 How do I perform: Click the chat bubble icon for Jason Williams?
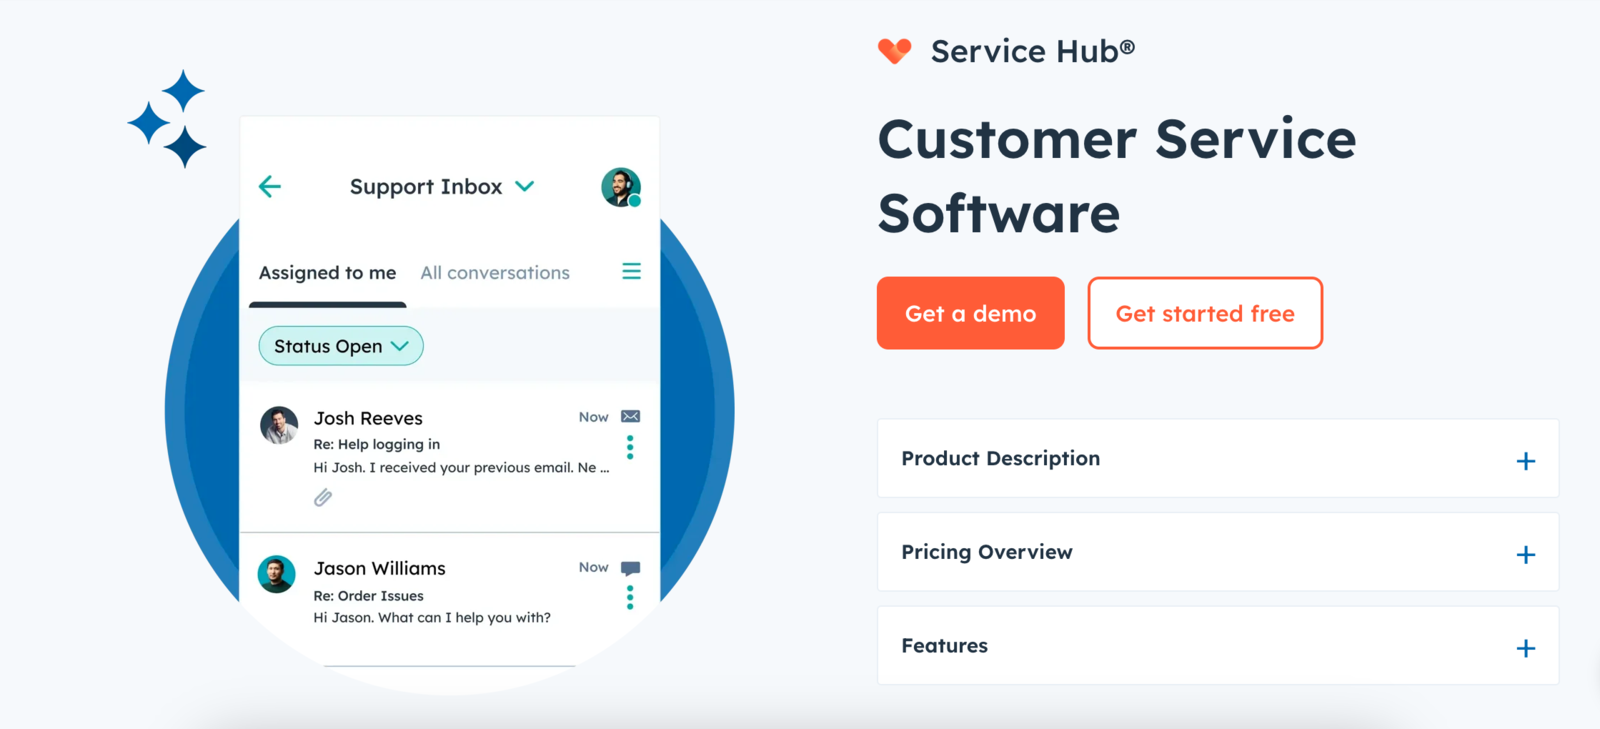pos(630,568)
